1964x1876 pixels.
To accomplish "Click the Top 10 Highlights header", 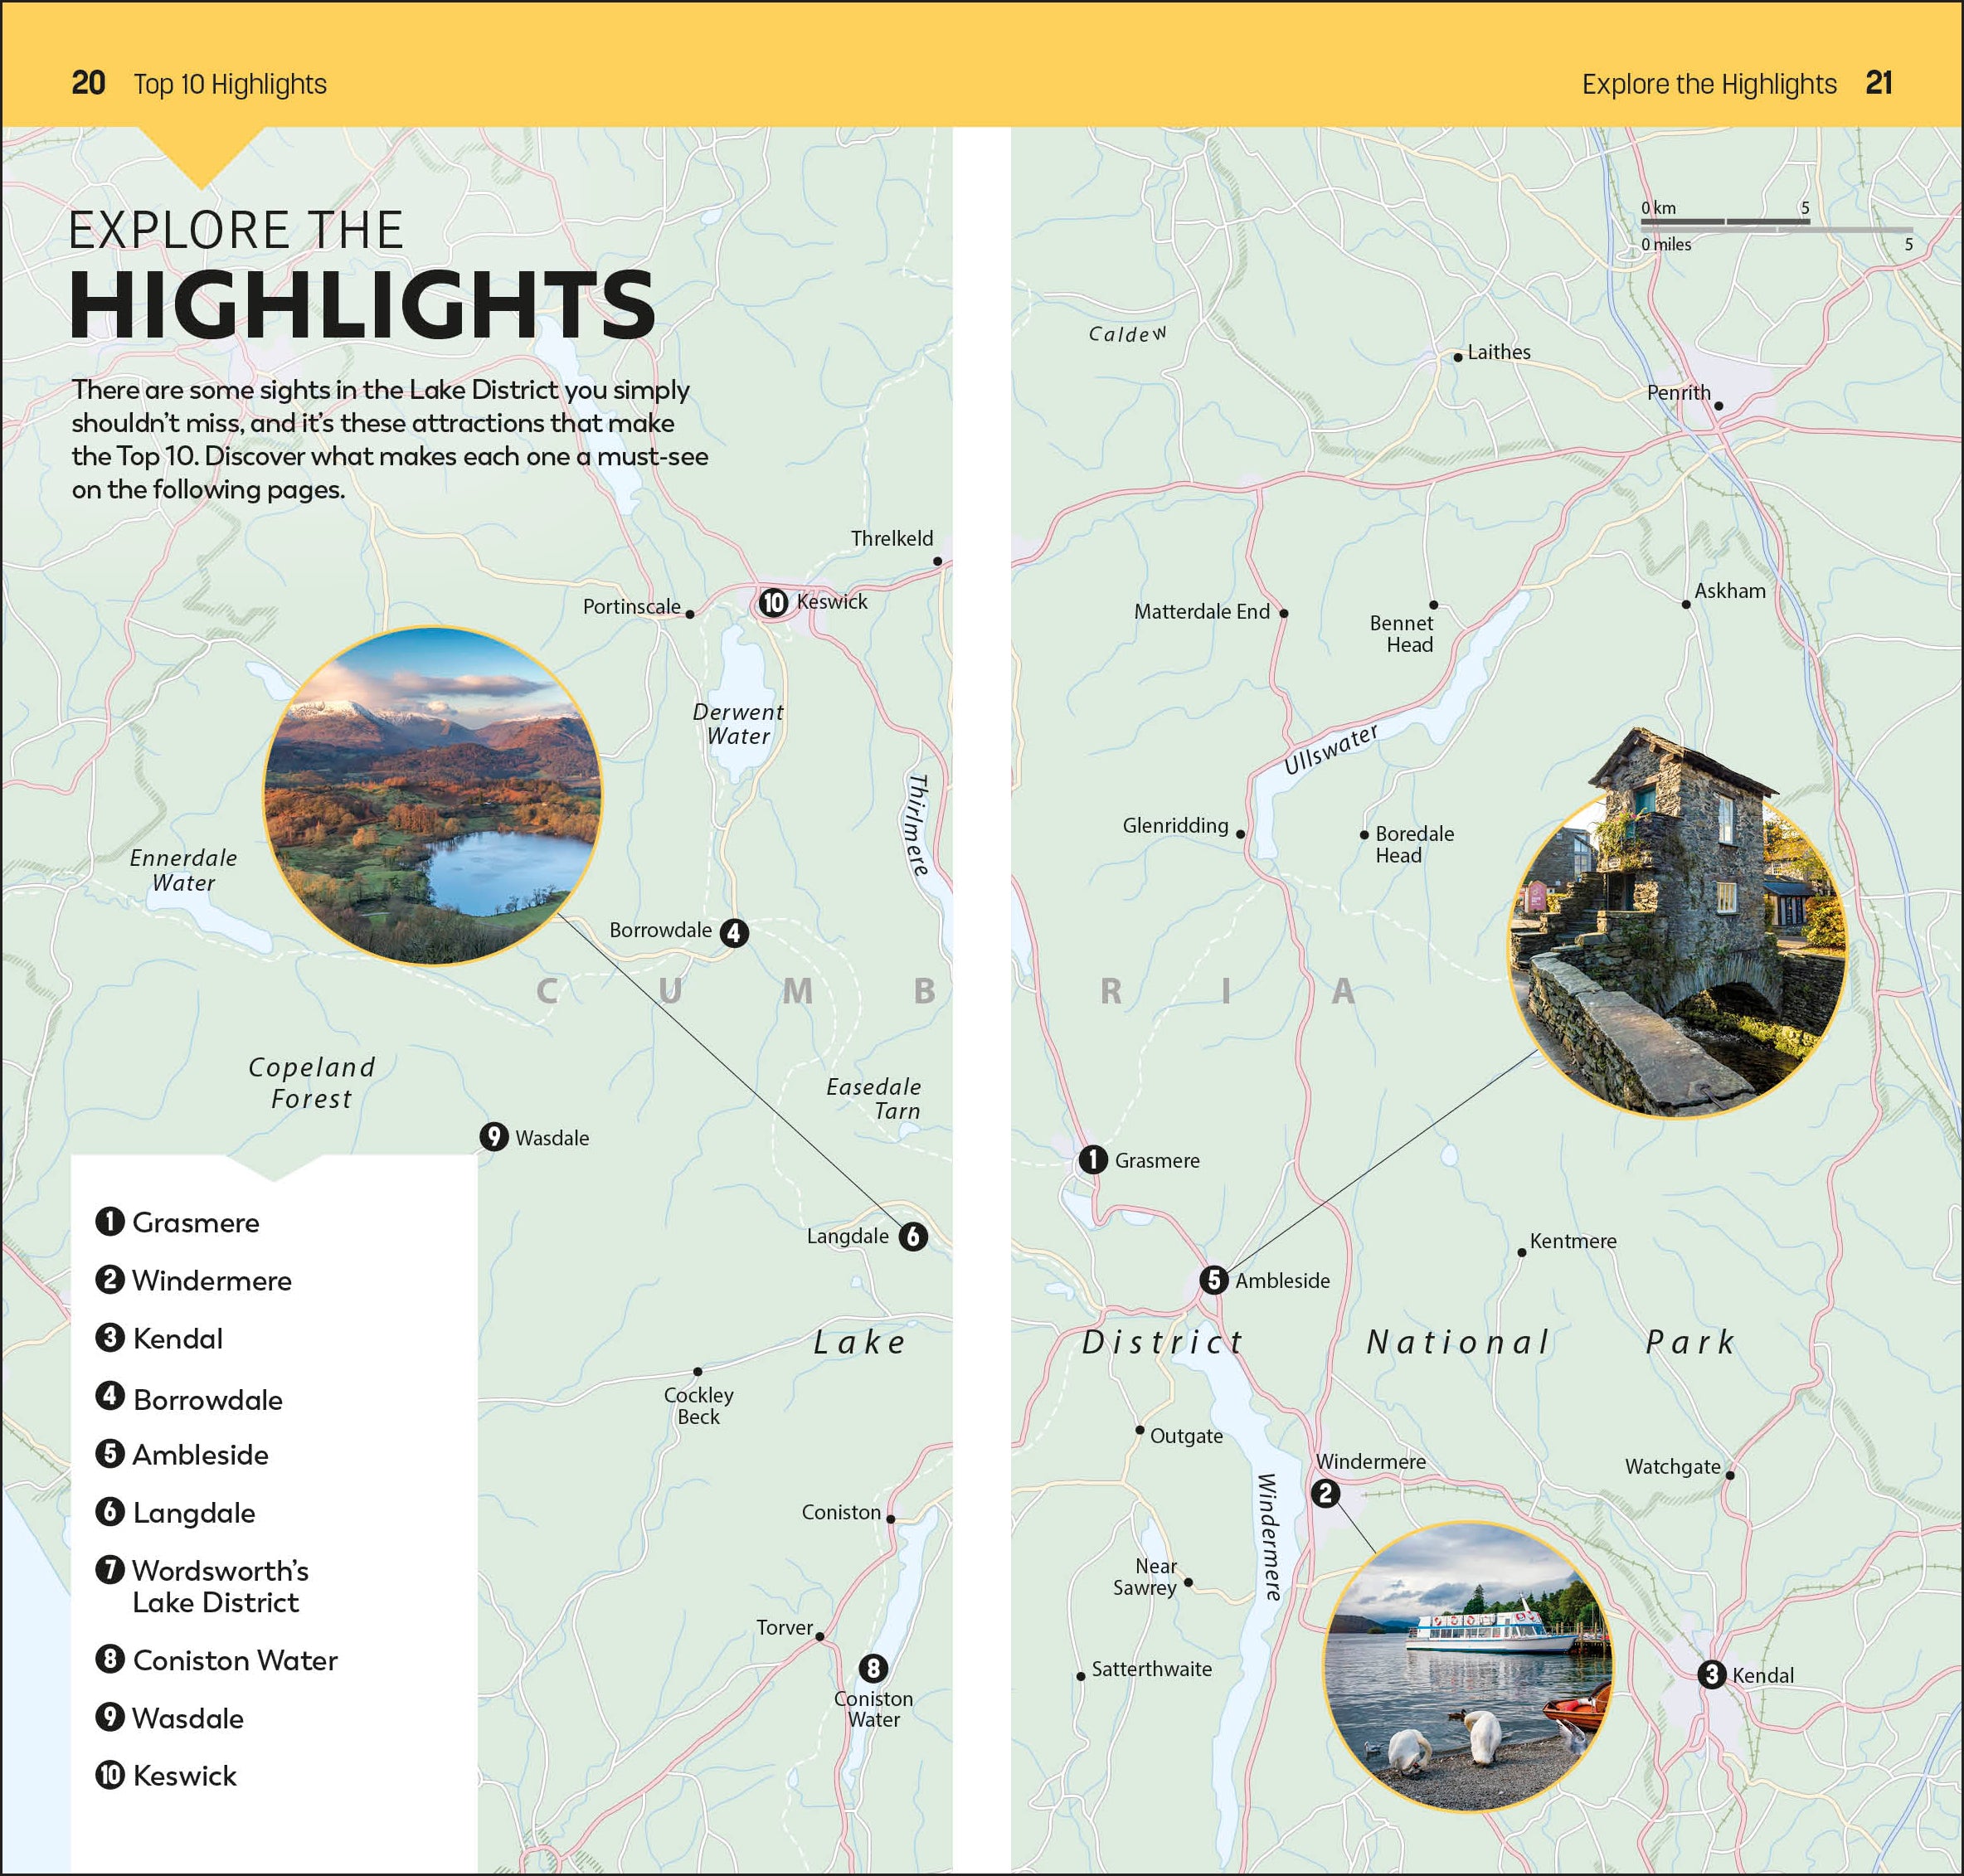I will pos(230,84).
